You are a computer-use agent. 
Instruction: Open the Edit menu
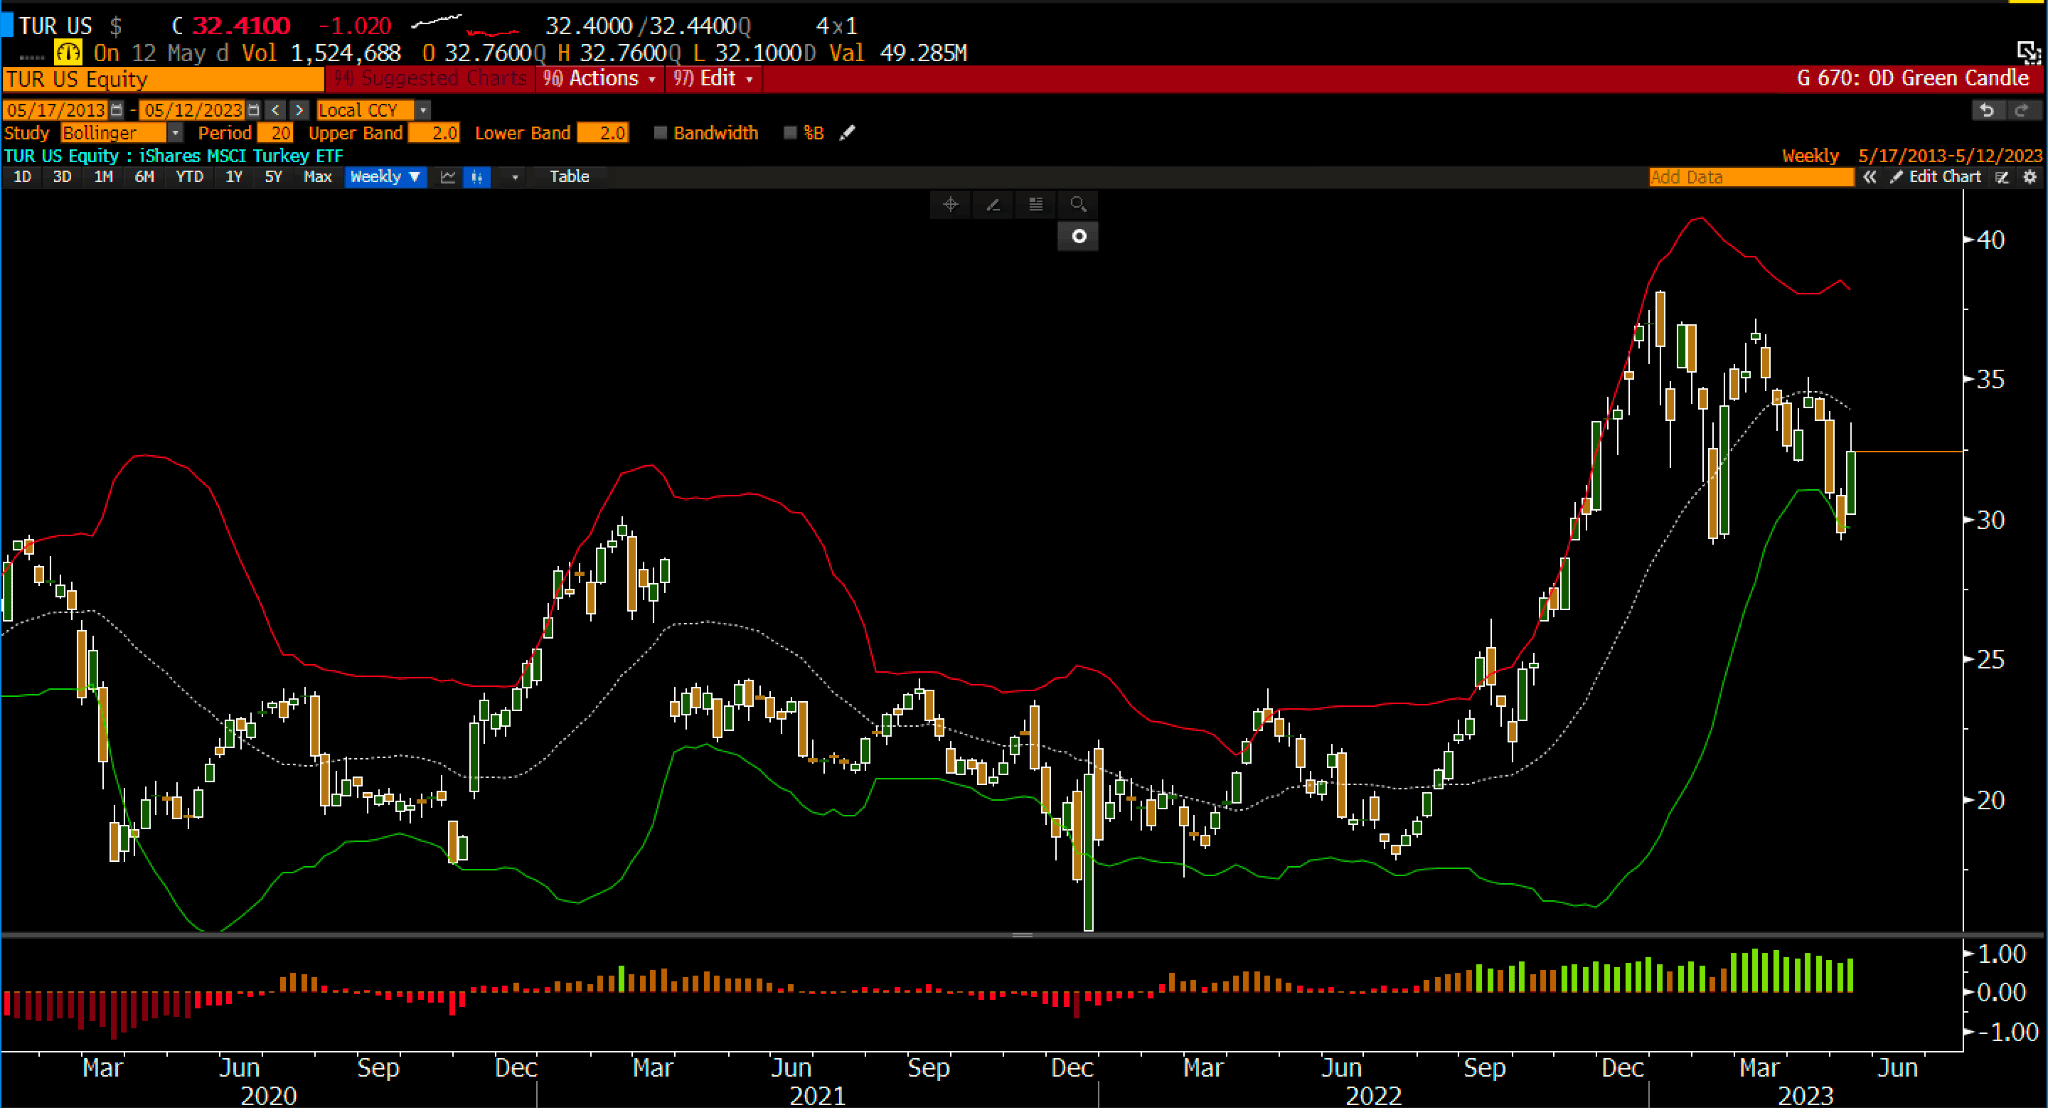(713, 78)
